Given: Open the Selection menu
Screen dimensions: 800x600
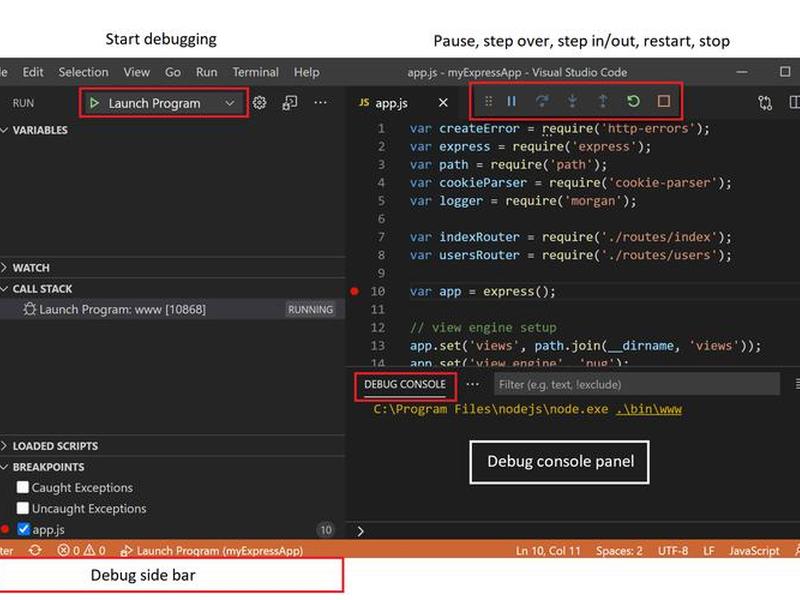Looking at the screenshot, I should 83,72.
